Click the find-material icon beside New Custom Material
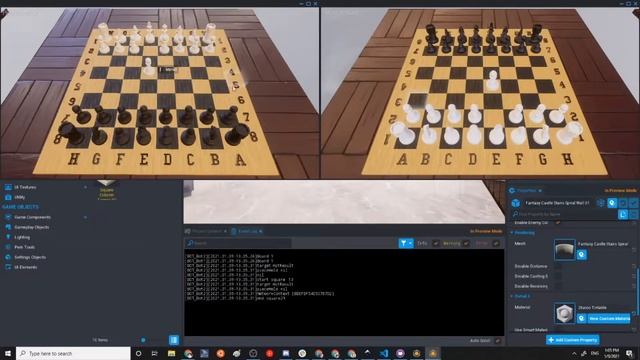 (x=582, y=318)
